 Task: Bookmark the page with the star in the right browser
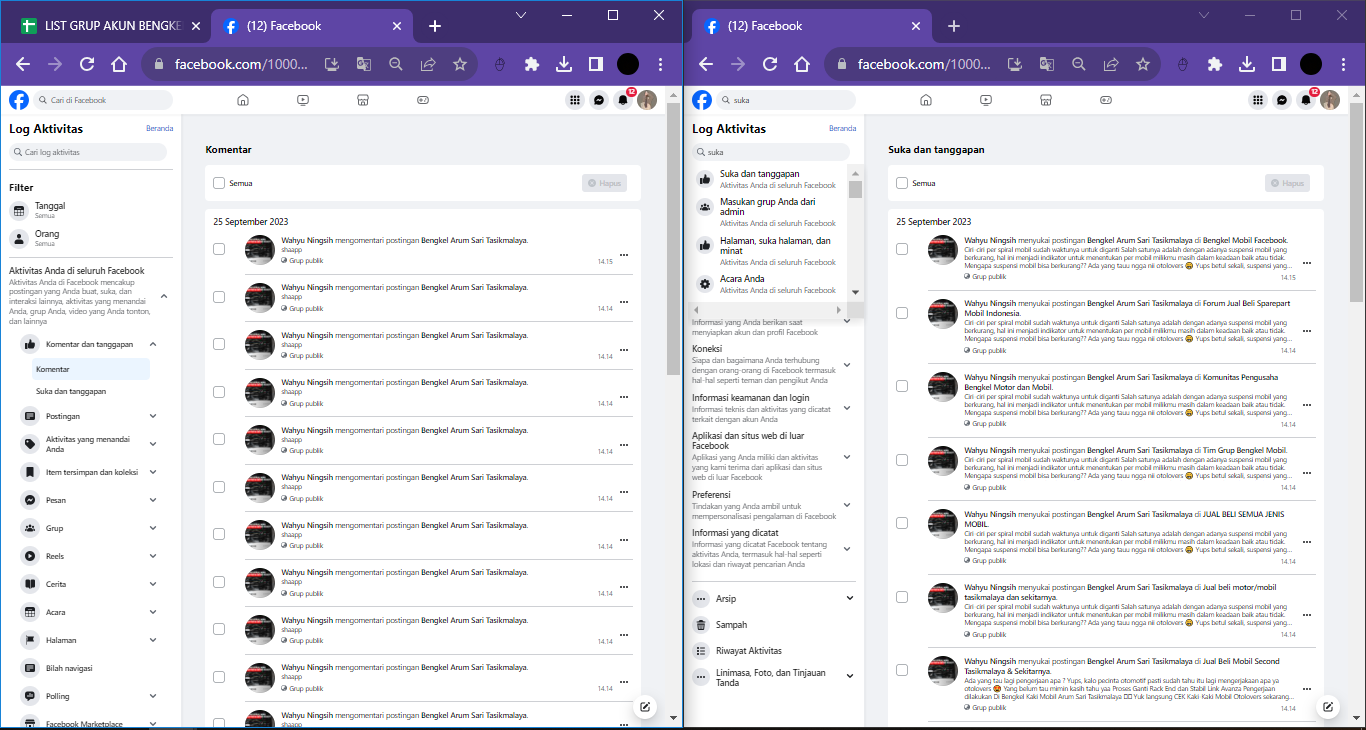click(x=1142, y=64)
